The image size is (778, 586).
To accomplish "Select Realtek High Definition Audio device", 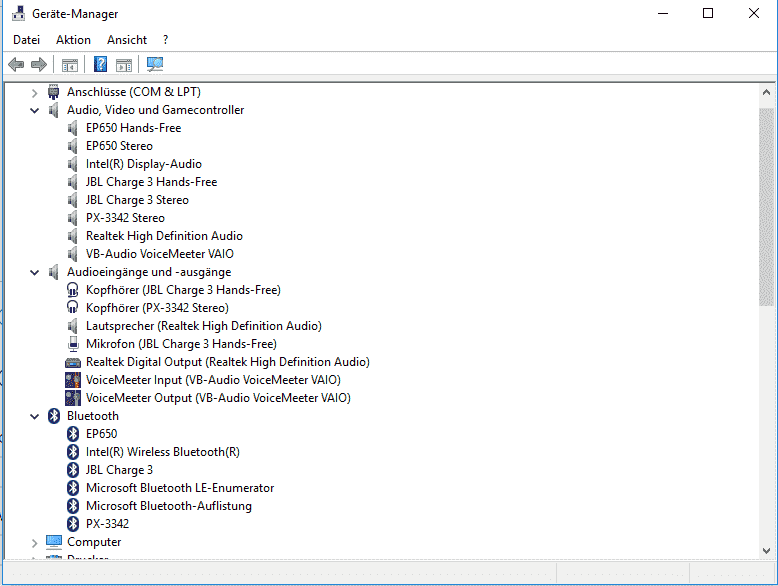I will 164,236.
